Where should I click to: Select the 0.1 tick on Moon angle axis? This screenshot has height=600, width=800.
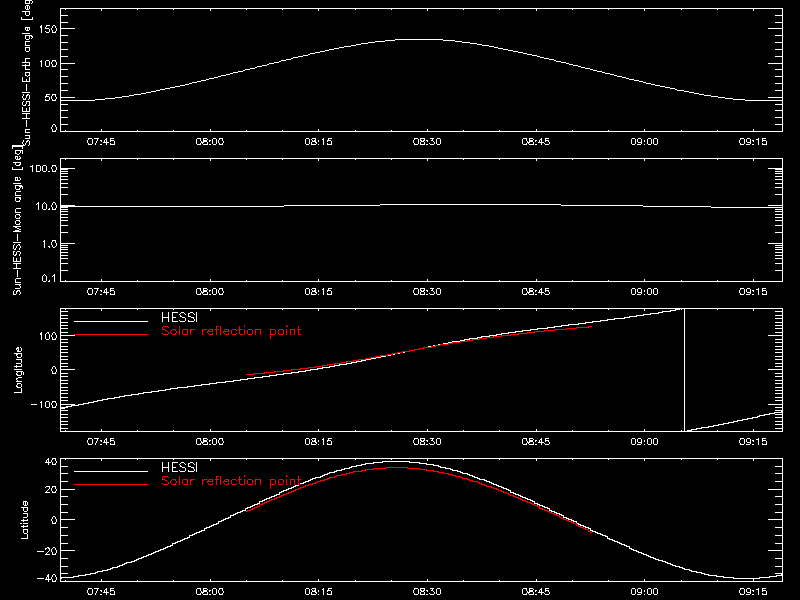tap(49, 278)
